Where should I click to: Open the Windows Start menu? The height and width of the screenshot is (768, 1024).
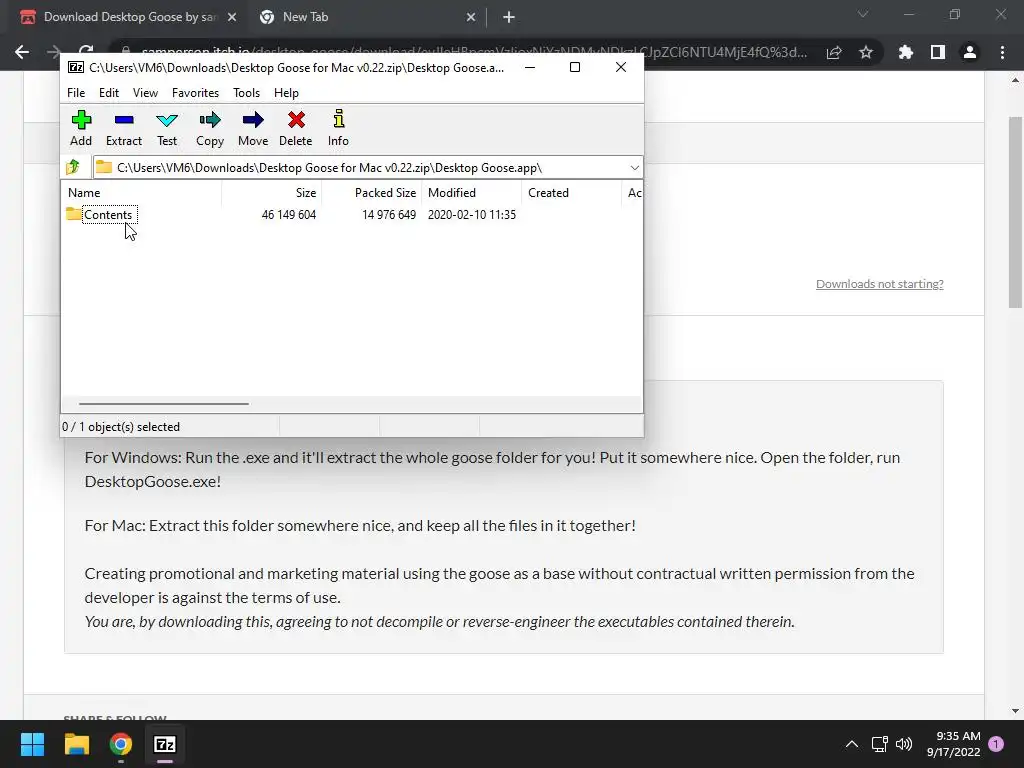point(32,744)
